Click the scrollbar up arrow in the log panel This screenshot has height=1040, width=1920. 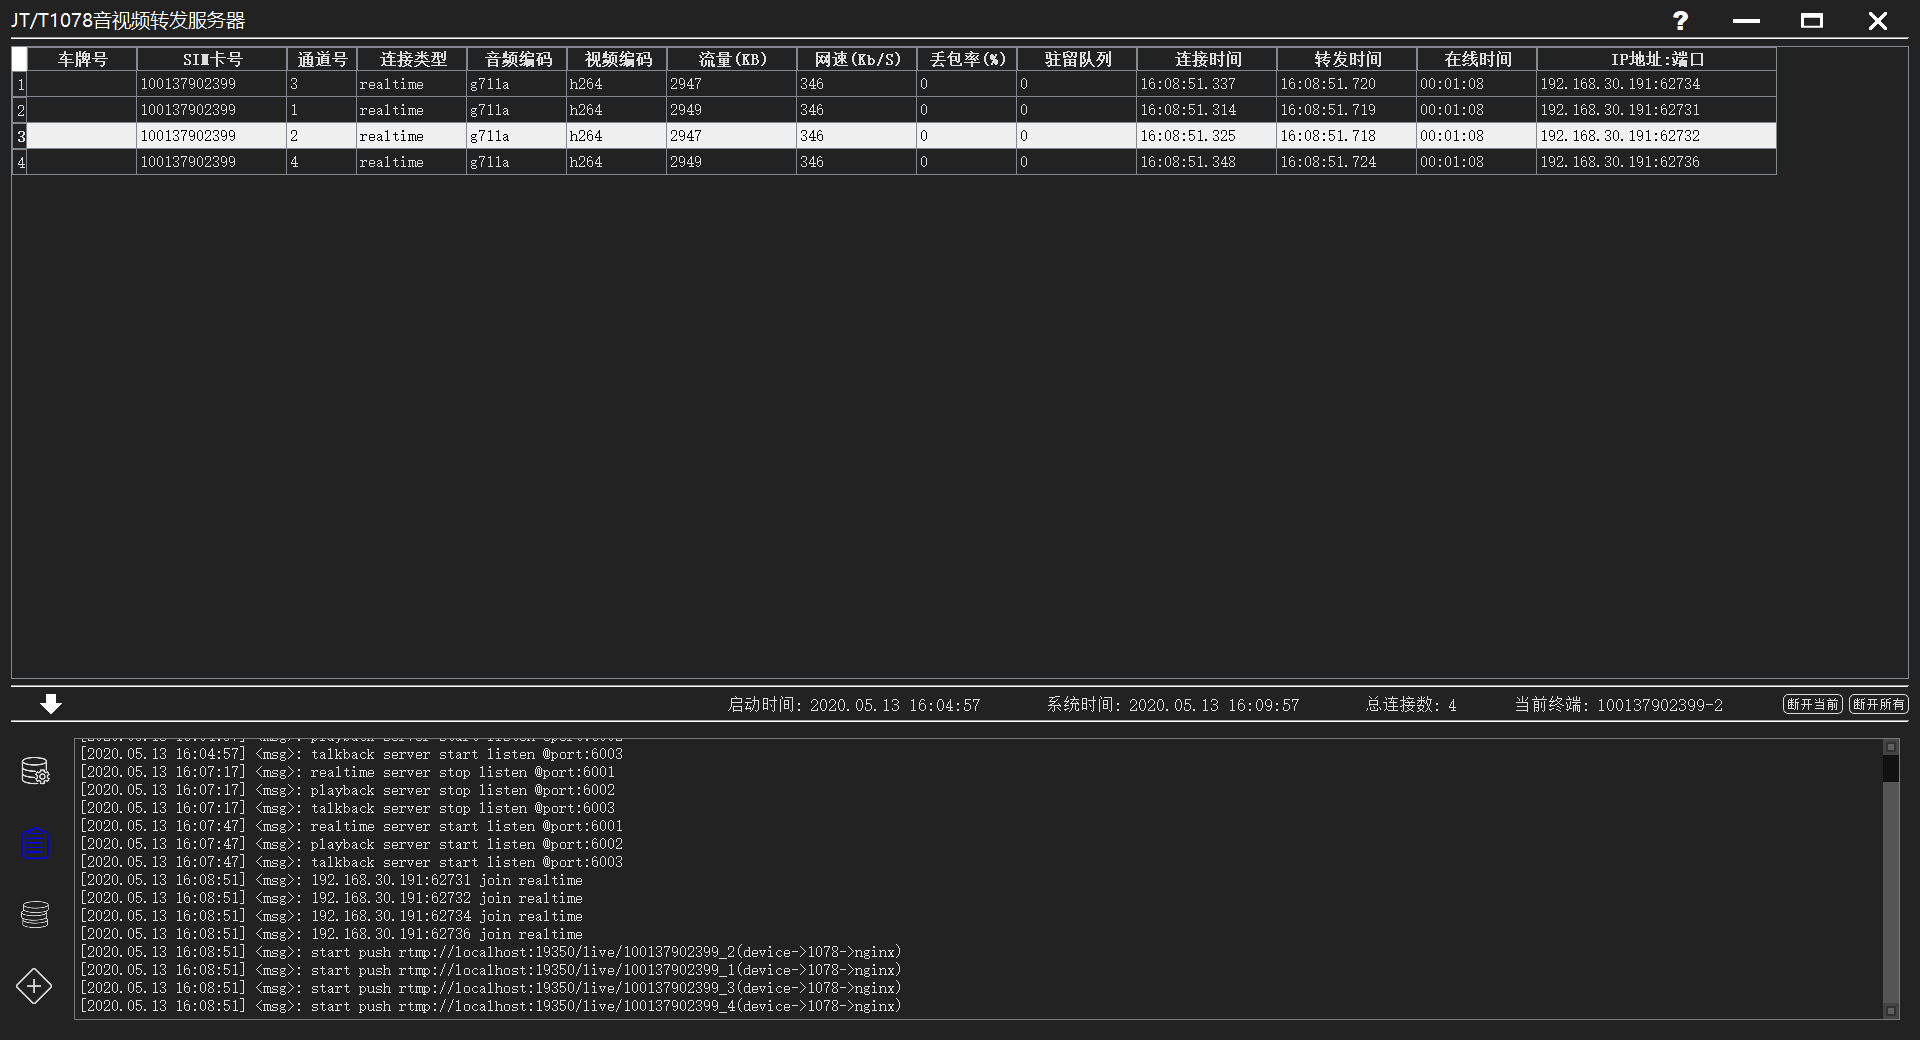pos(1892,747)
